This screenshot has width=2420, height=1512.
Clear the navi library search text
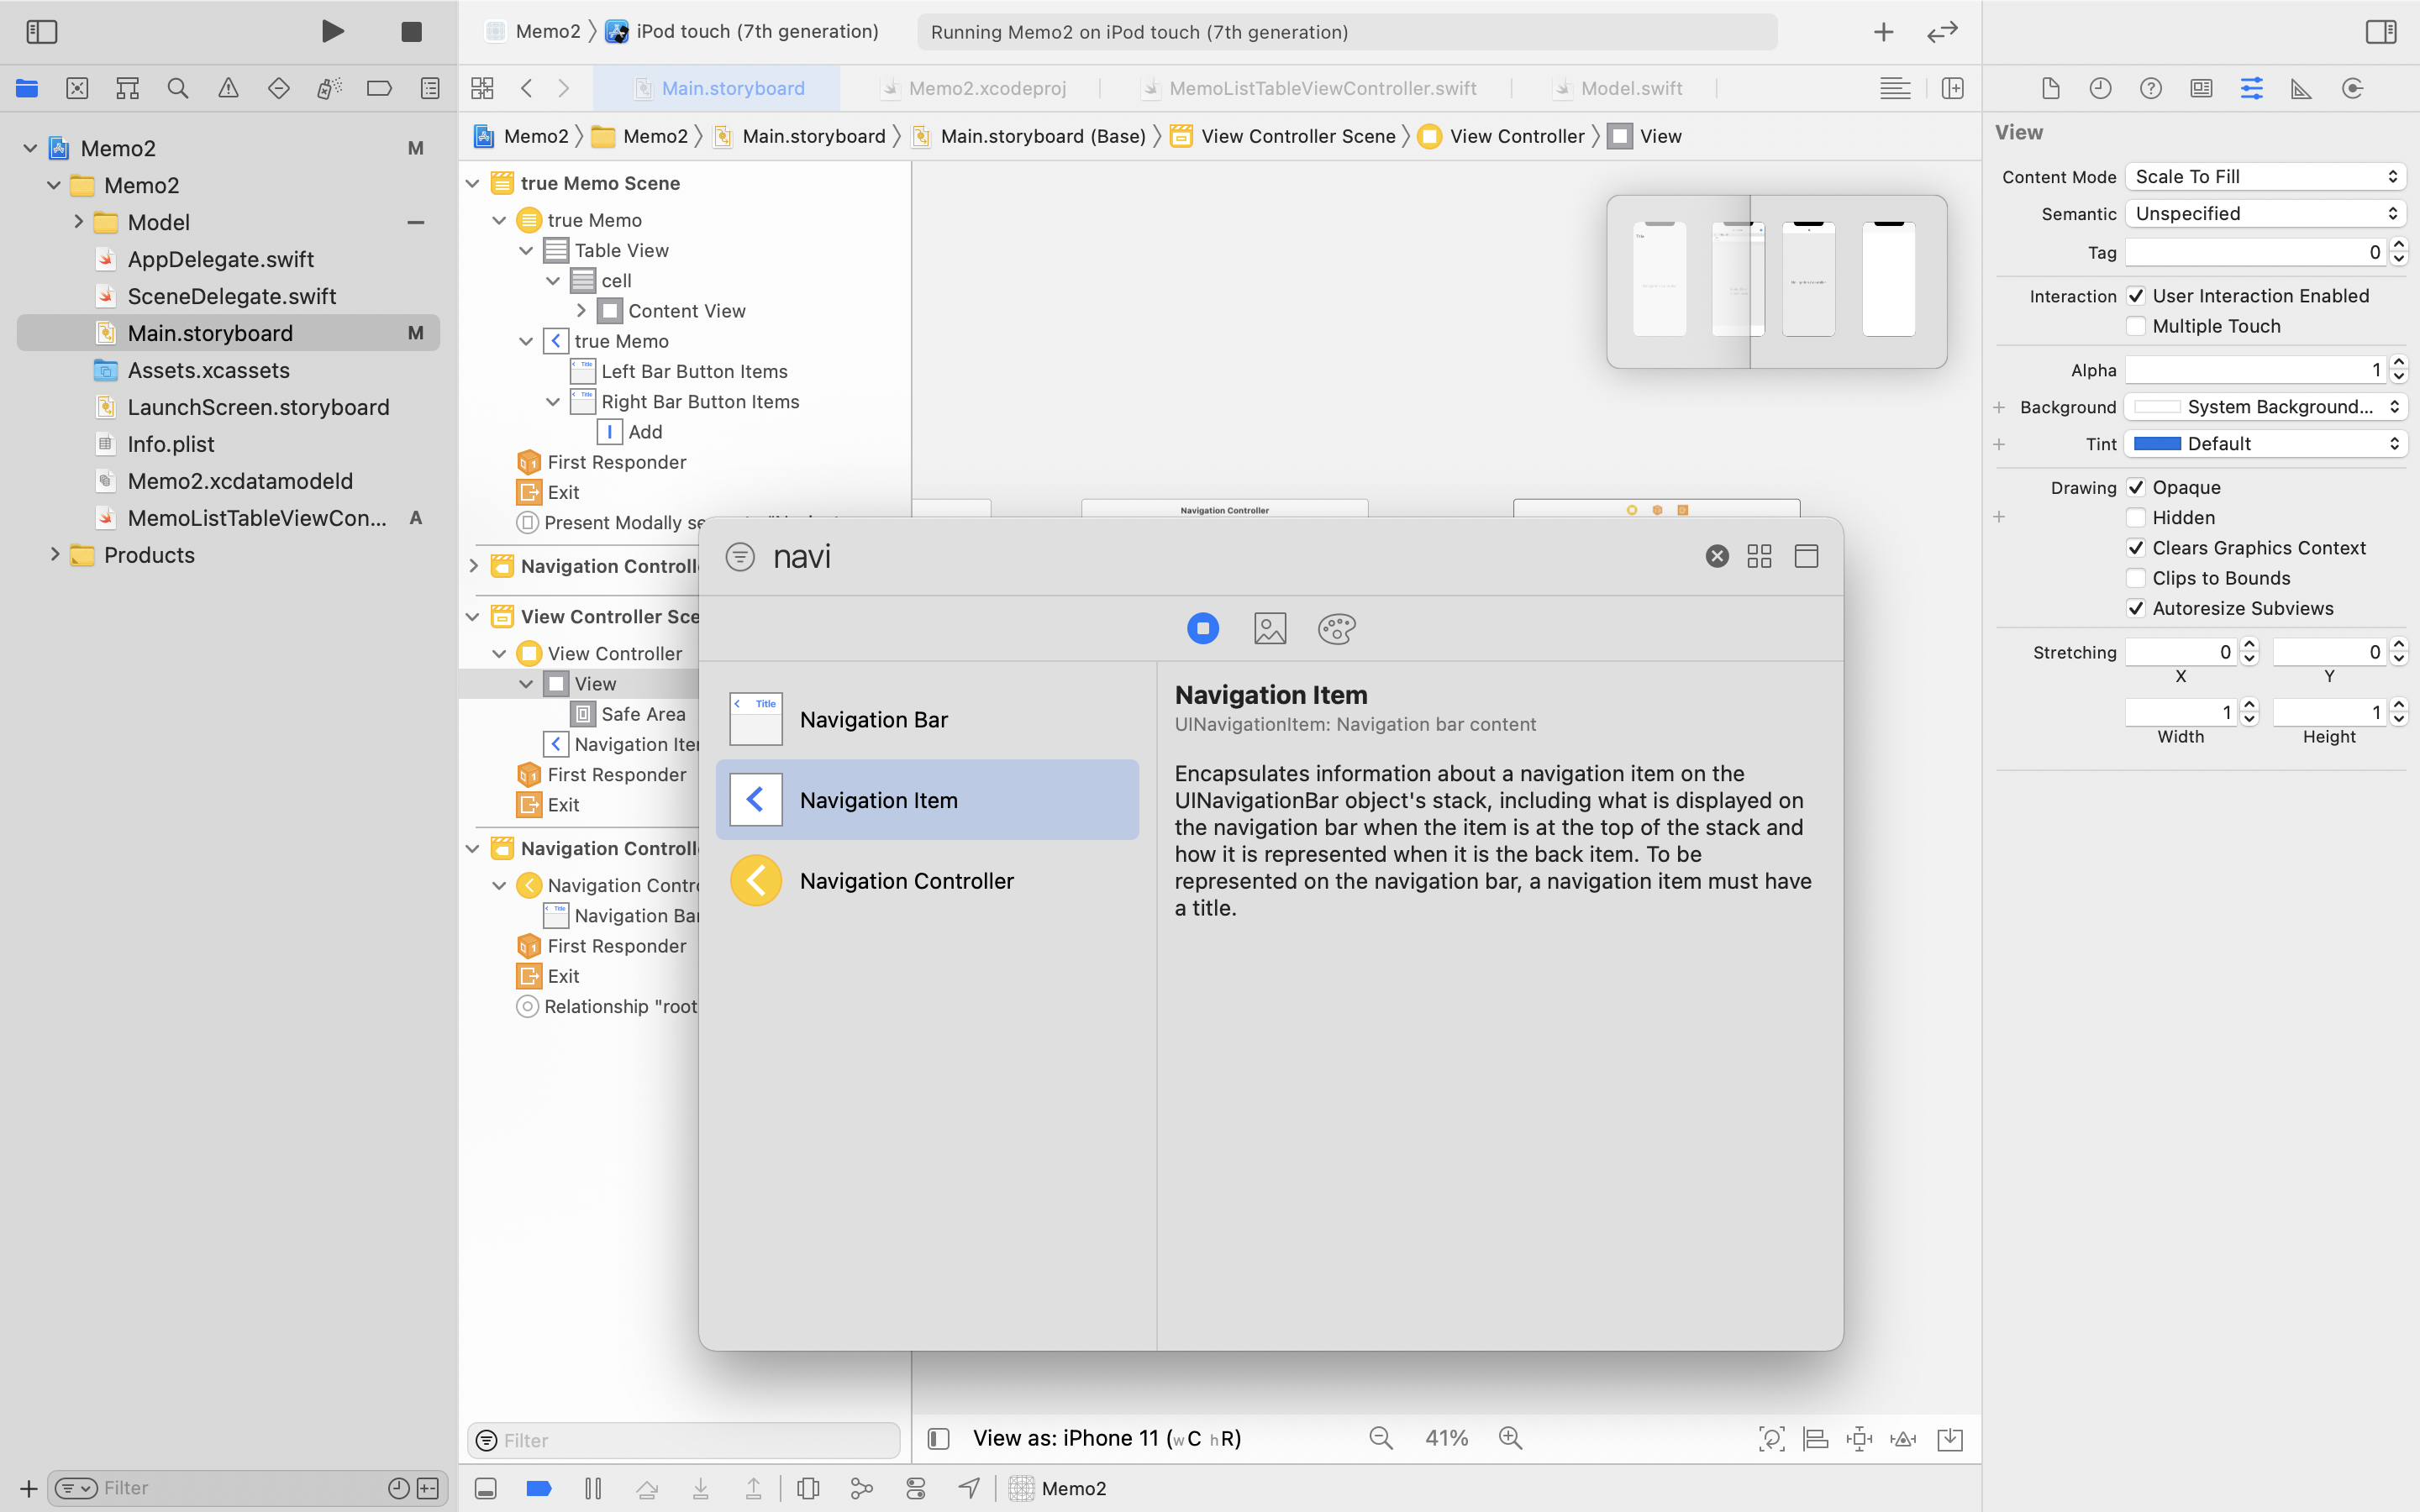point(1716,556)
